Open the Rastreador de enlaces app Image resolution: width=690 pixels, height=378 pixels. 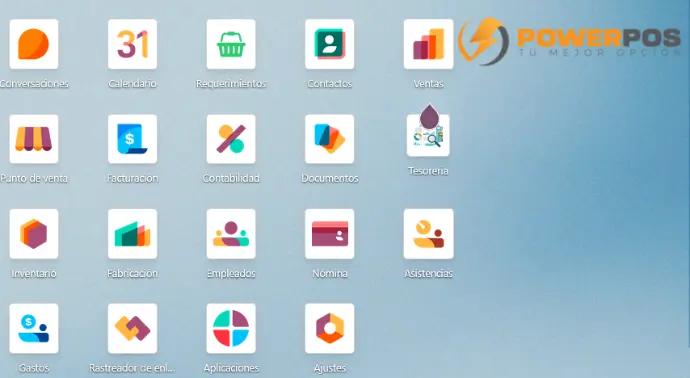coord(132,328)
